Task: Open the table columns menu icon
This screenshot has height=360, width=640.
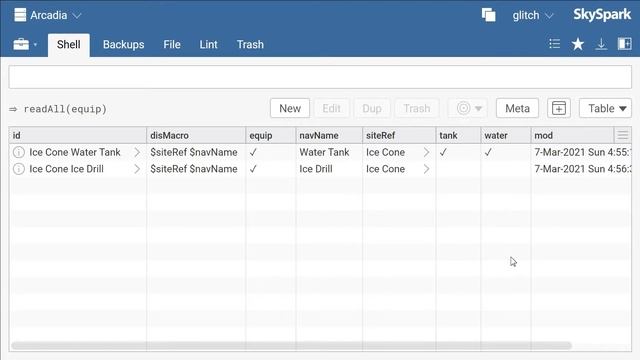Action: coord(622,135)
